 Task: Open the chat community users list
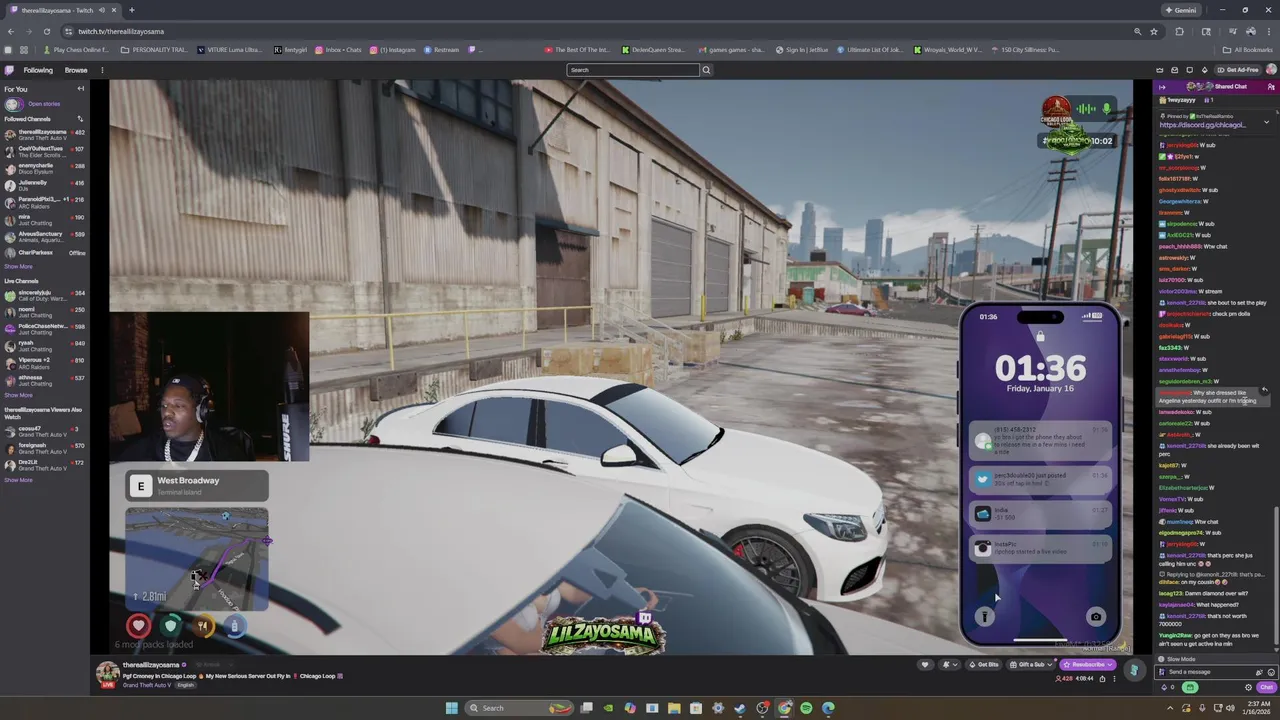[1271, 87]
